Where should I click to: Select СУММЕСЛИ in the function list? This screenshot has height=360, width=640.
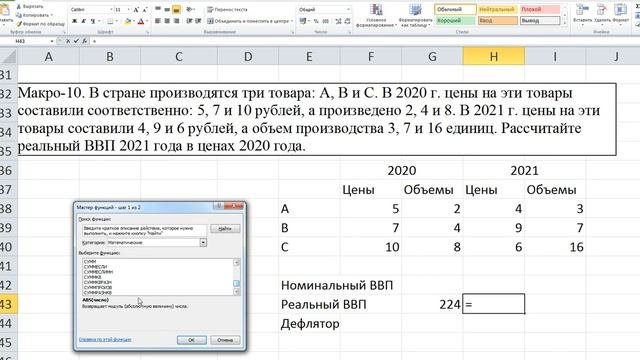tap(95, 267)
